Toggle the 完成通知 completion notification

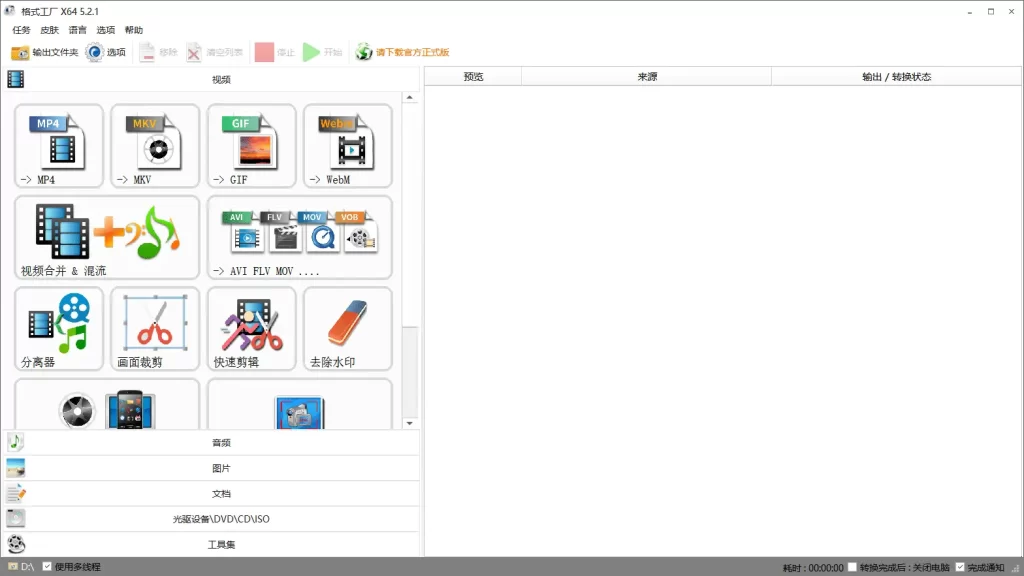tap(962, 565)
